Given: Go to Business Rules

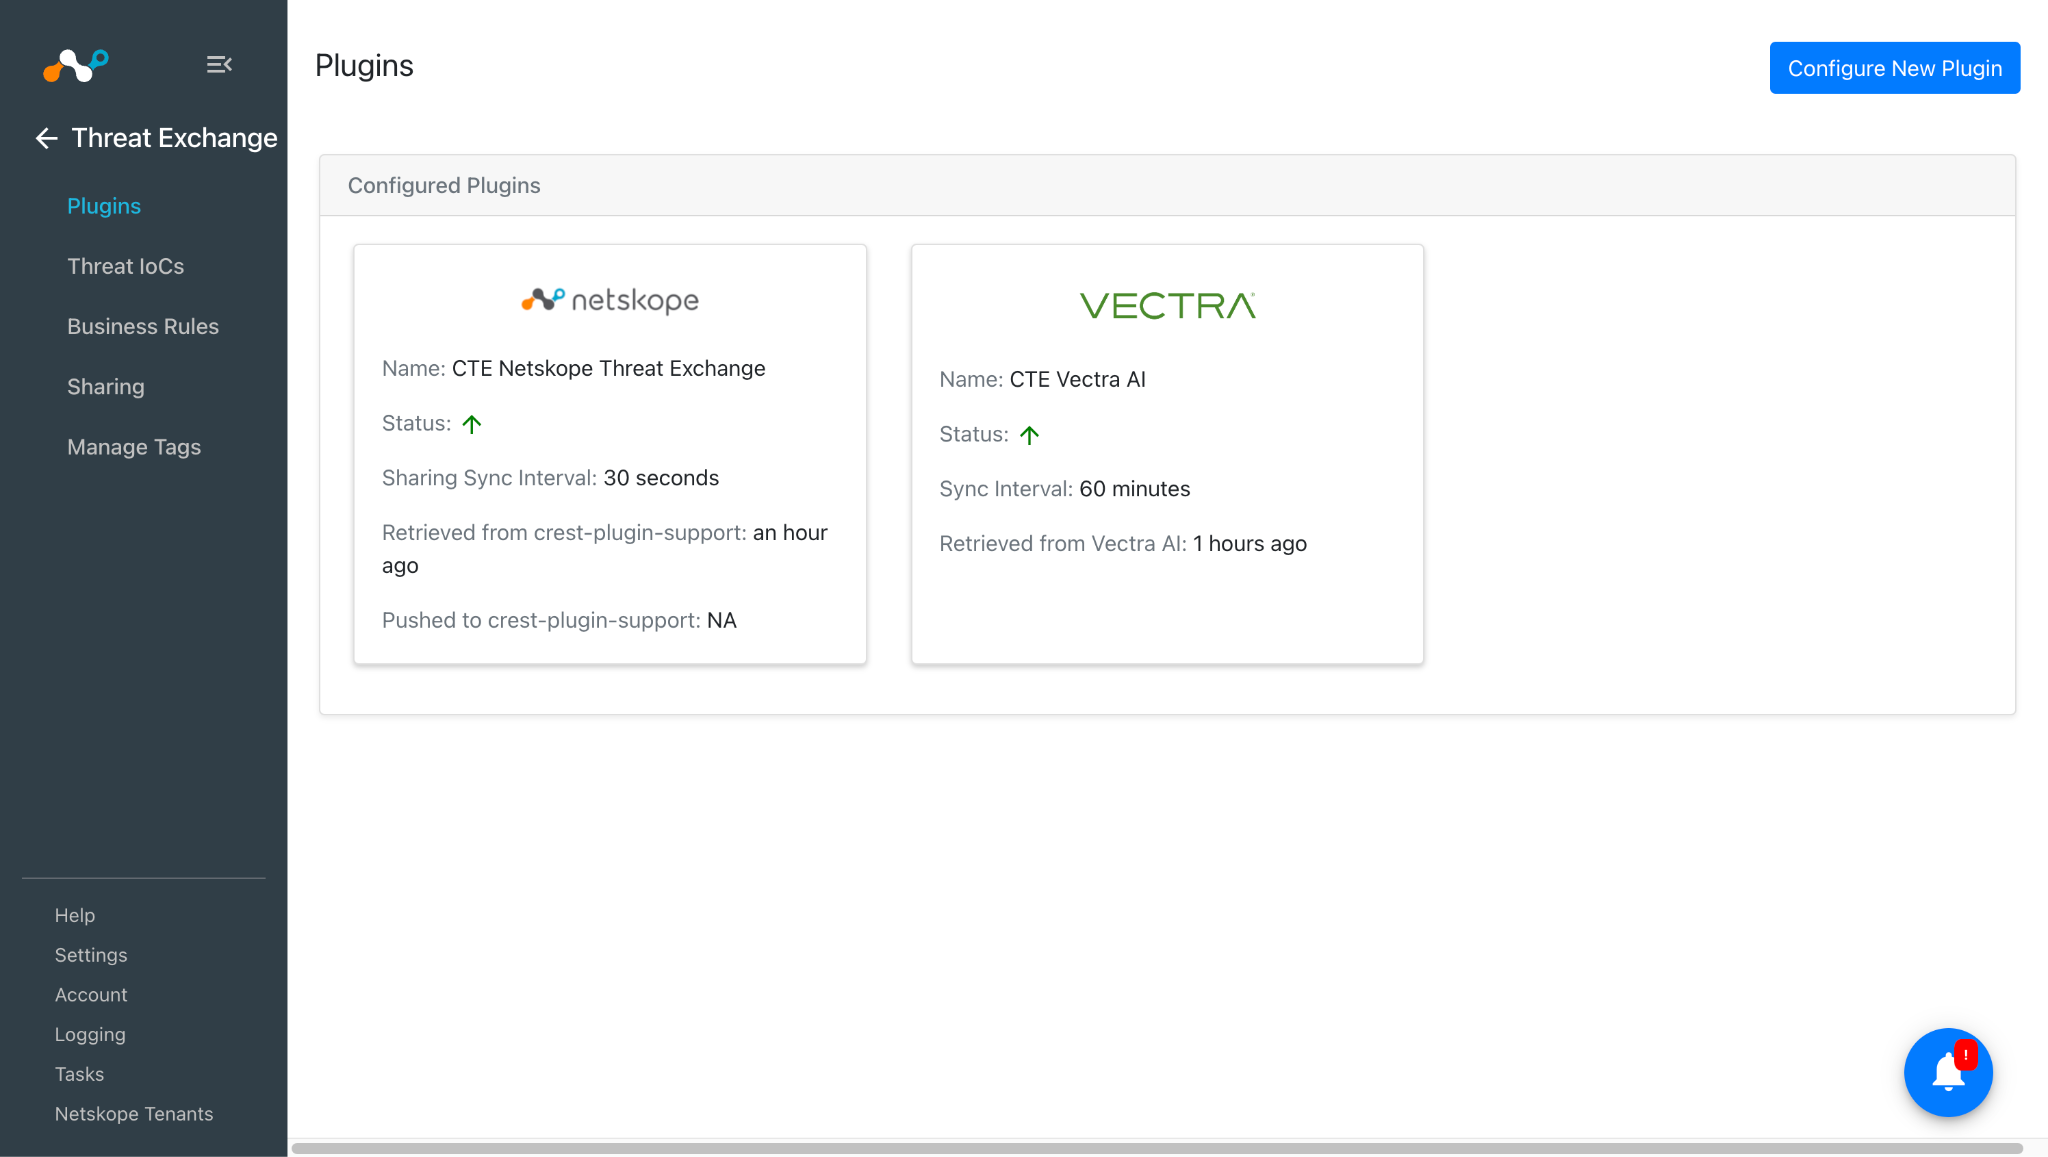Looking at the screenshot, I should pos(143,326).
